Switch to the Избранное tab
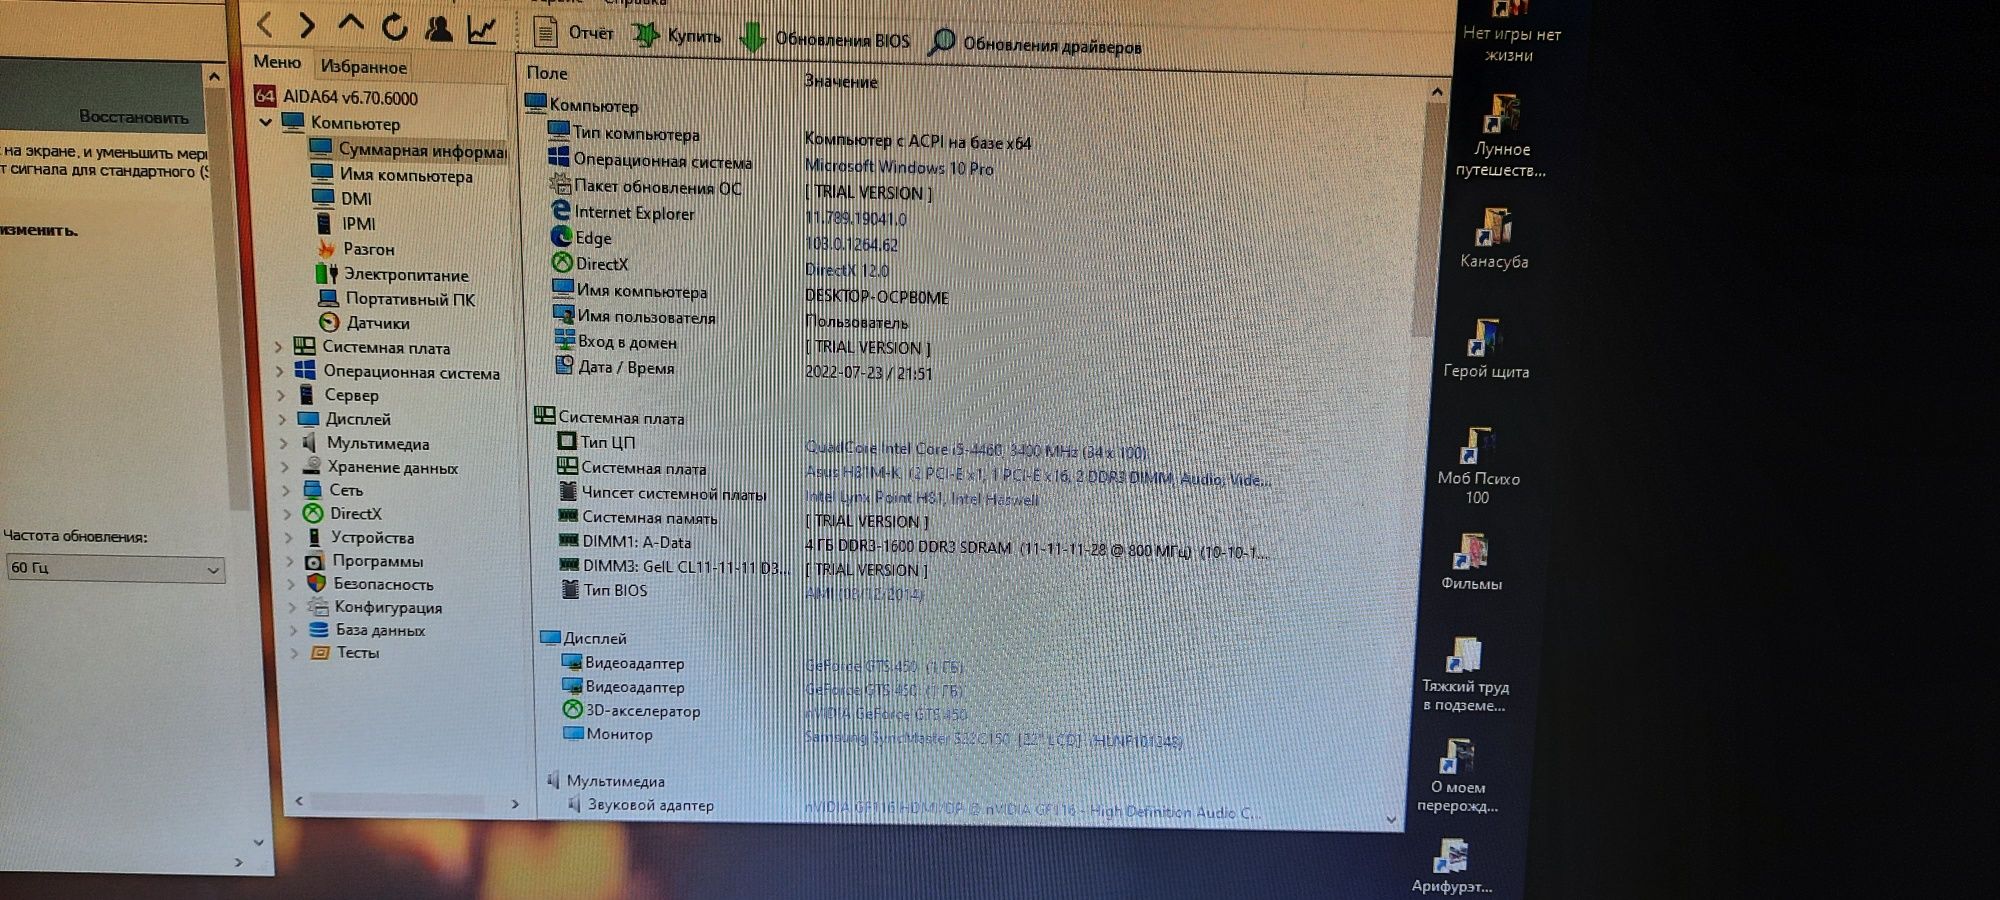This screenshot has width=2000, height=900. click(x=363, y=67)
